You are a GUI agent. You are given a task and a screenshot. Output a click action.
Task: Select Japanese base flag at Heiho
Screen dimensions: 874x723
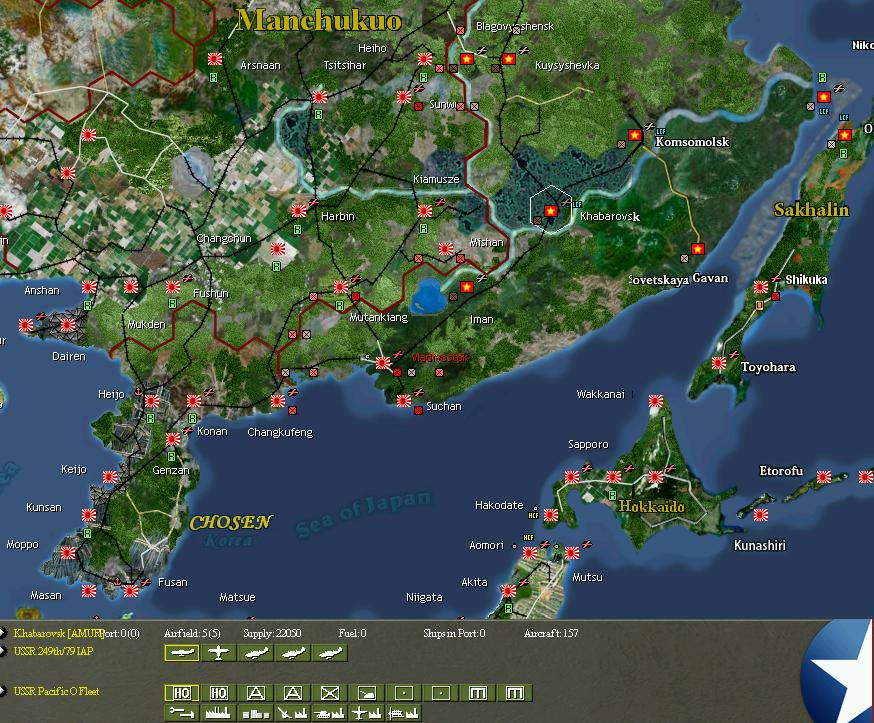425,59
